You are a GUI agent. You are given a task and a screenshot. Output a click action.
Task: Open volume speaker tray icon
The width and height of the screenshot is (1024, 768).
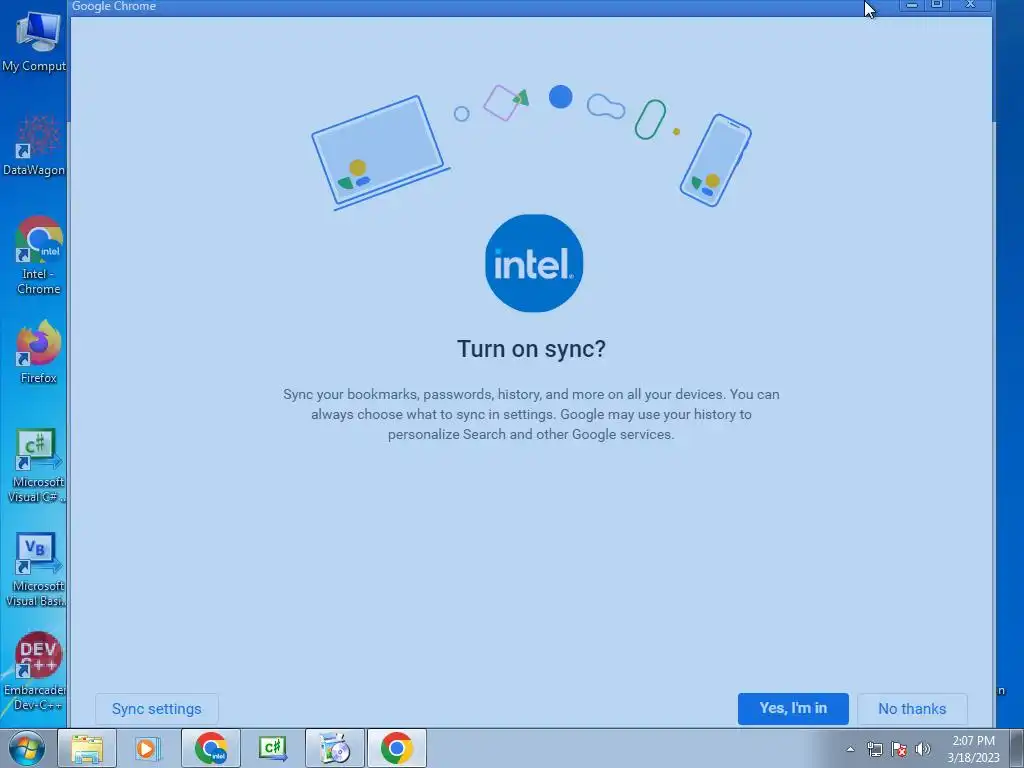pos(922,749)
